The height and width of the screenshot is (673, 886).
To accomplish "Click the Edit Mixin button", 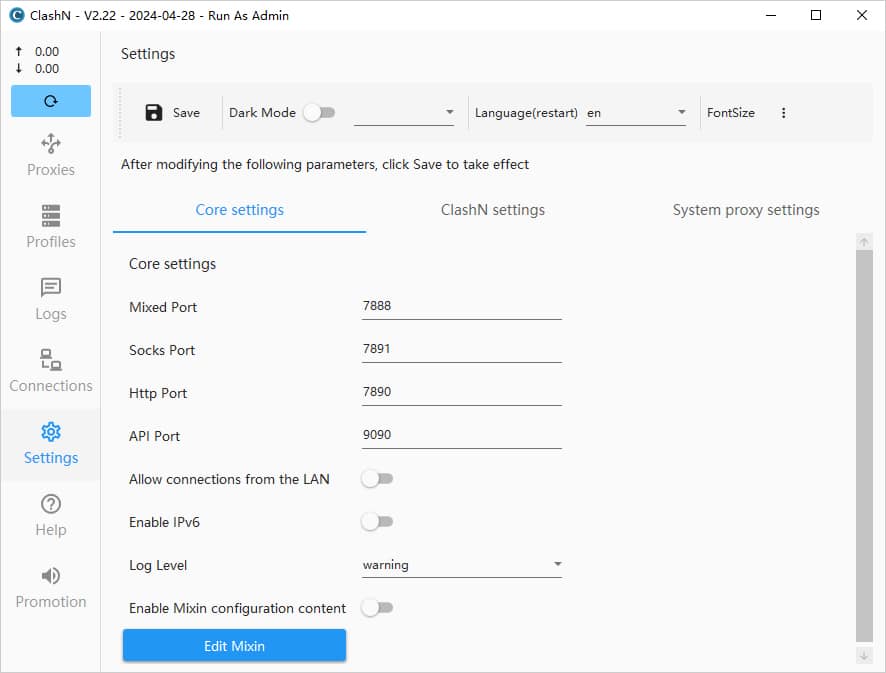I will point(234,645).
